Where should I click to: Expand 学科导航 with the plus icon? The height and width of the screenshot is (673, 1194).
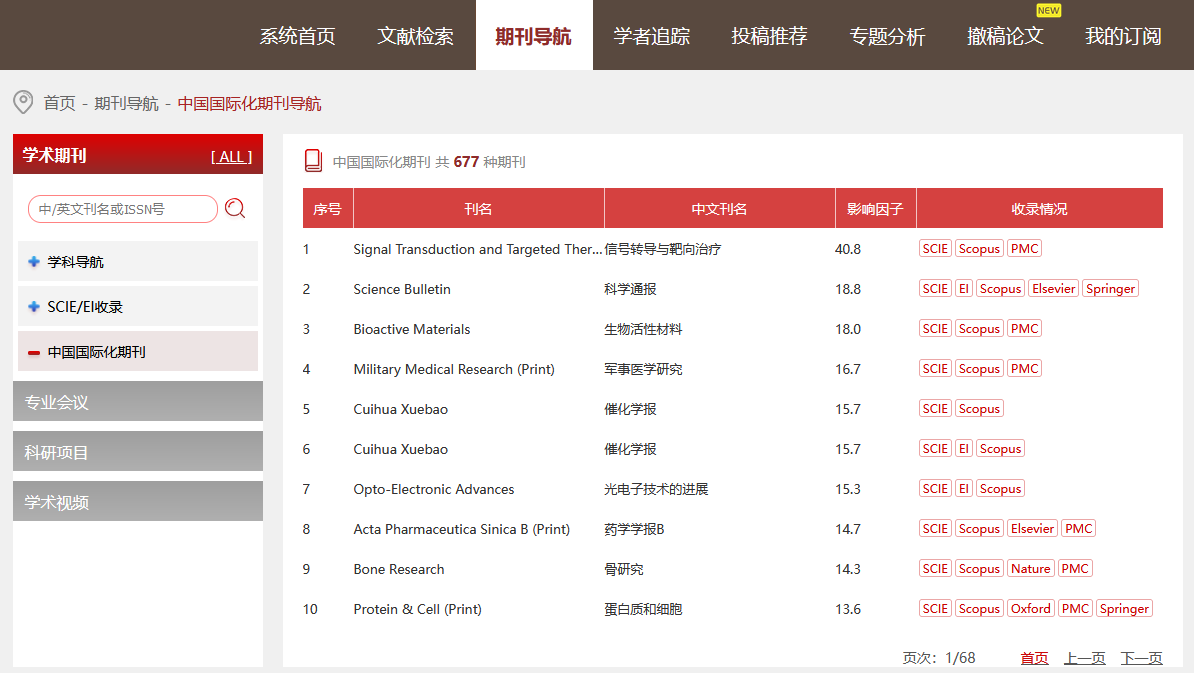tap(34, 262)
